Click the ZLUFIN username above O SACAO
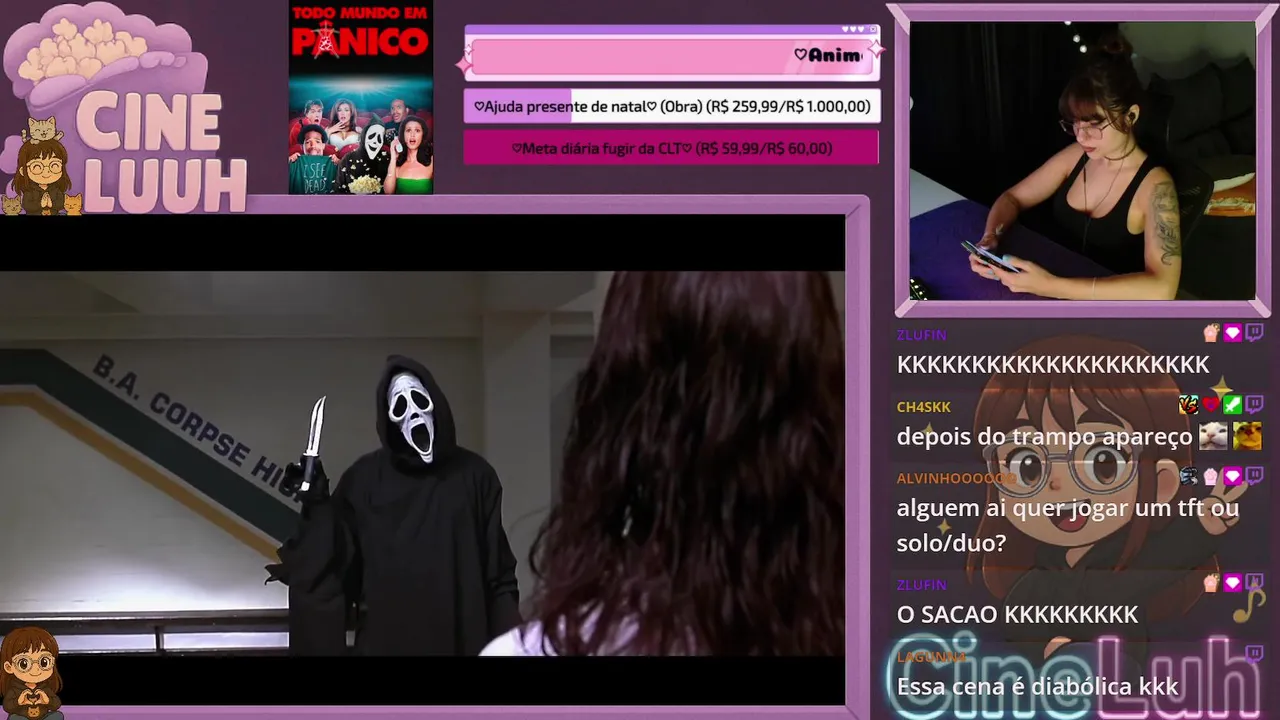This screenshot has width=1280, height=720. pyautogui.click(x=921, y=584)
